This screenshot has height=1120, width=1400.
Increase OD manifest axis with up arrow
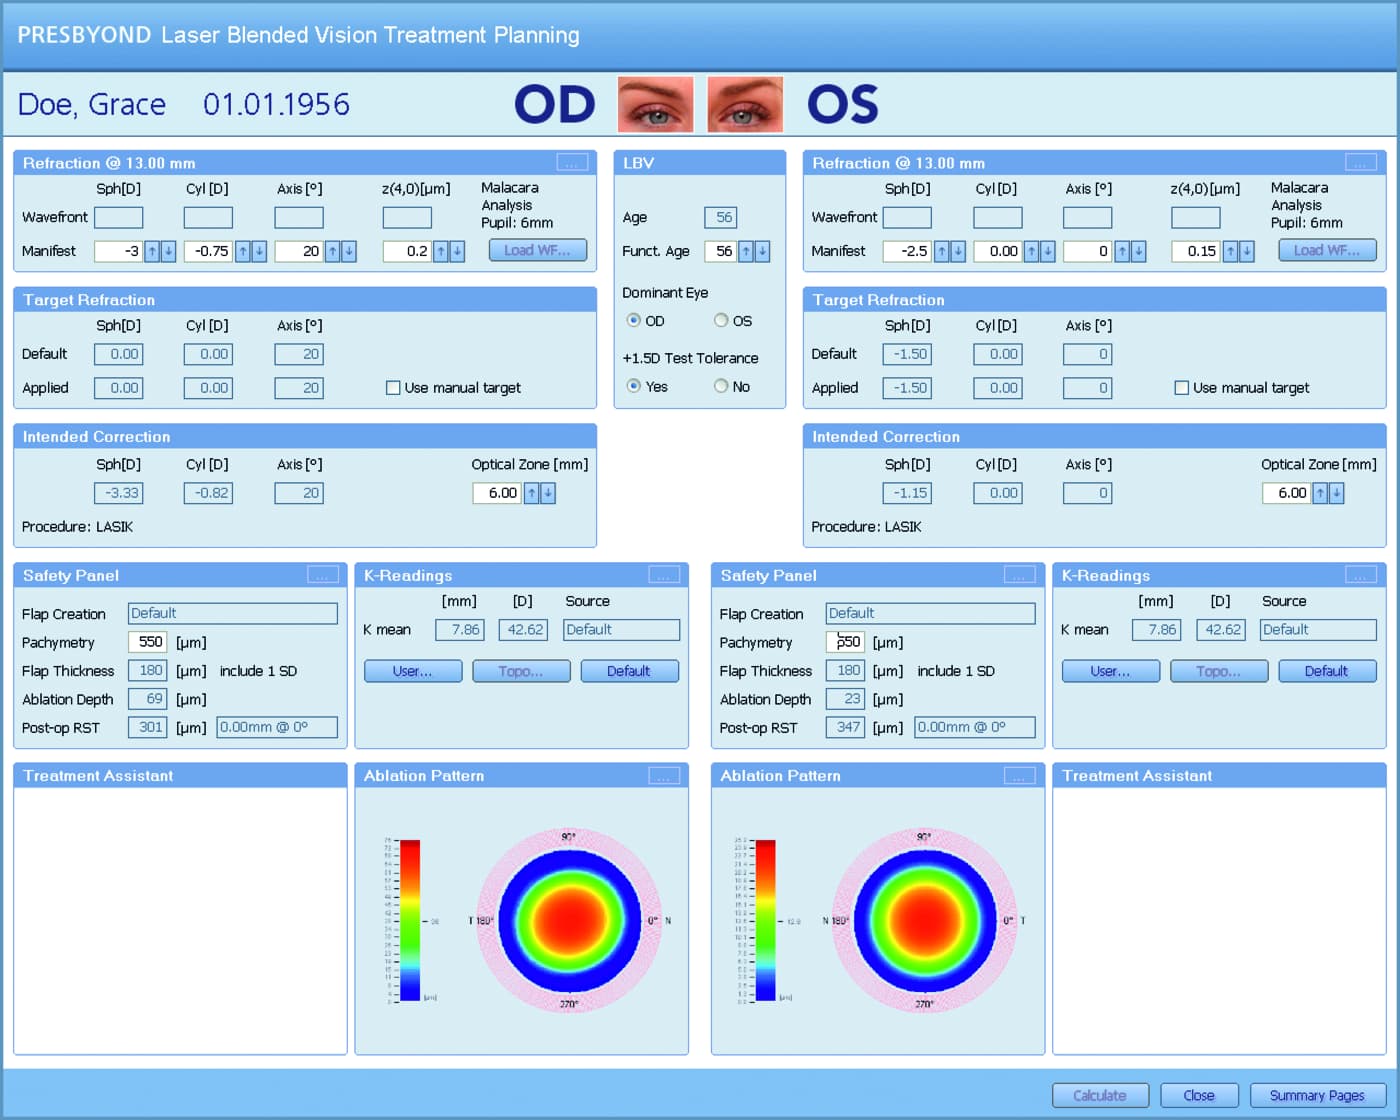[x=333, y=251]
